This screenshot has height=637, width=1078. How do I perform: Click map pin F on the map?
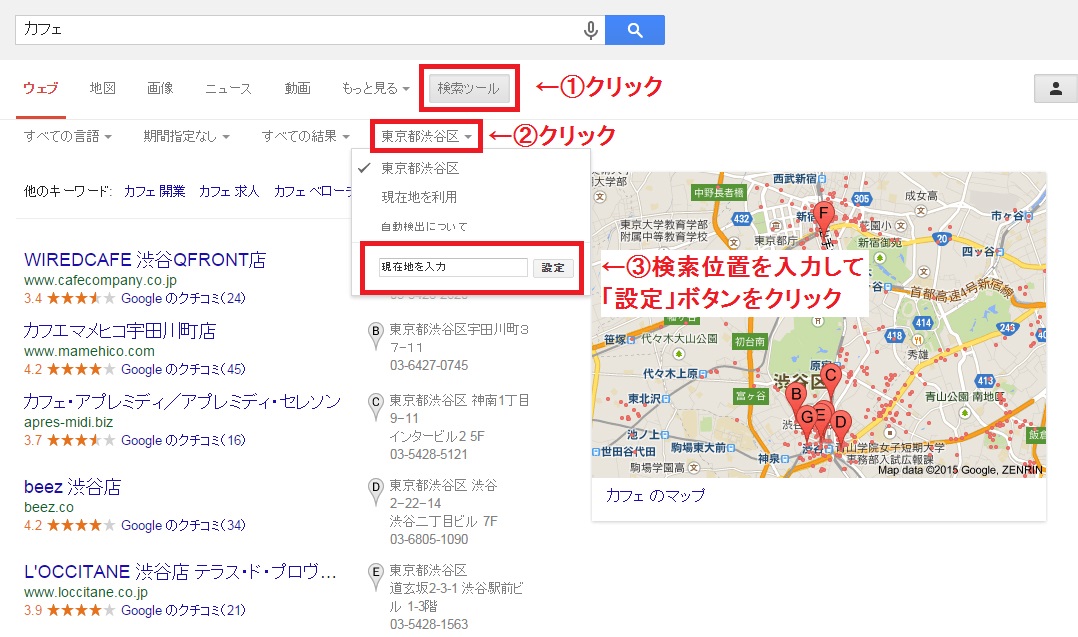click(822, 216)
